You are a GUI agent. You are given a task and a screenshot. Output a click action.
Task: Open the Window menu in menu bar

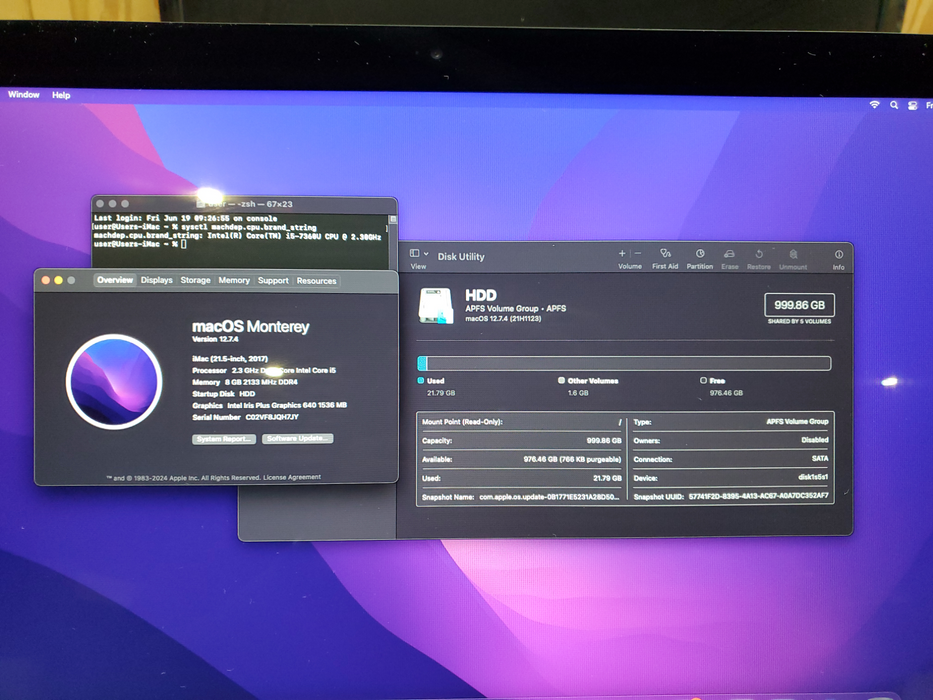[24, 95]
